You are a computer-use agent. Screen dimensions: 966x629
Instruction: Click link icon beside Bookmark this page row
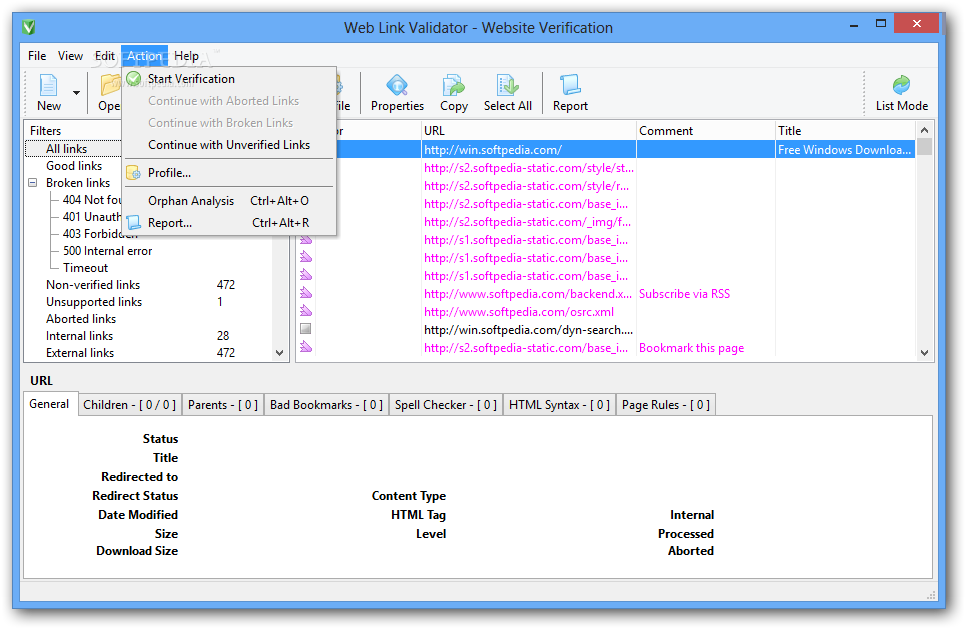(x=306, y=347)
